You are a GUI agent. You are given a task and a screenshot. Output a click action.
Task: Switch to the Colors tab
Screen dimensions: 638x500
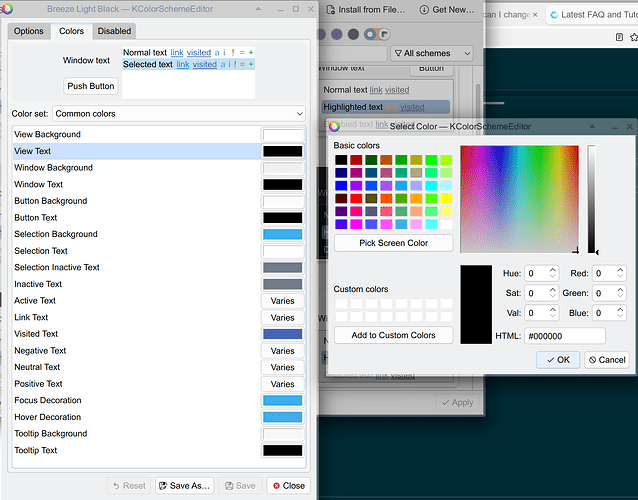71,31
